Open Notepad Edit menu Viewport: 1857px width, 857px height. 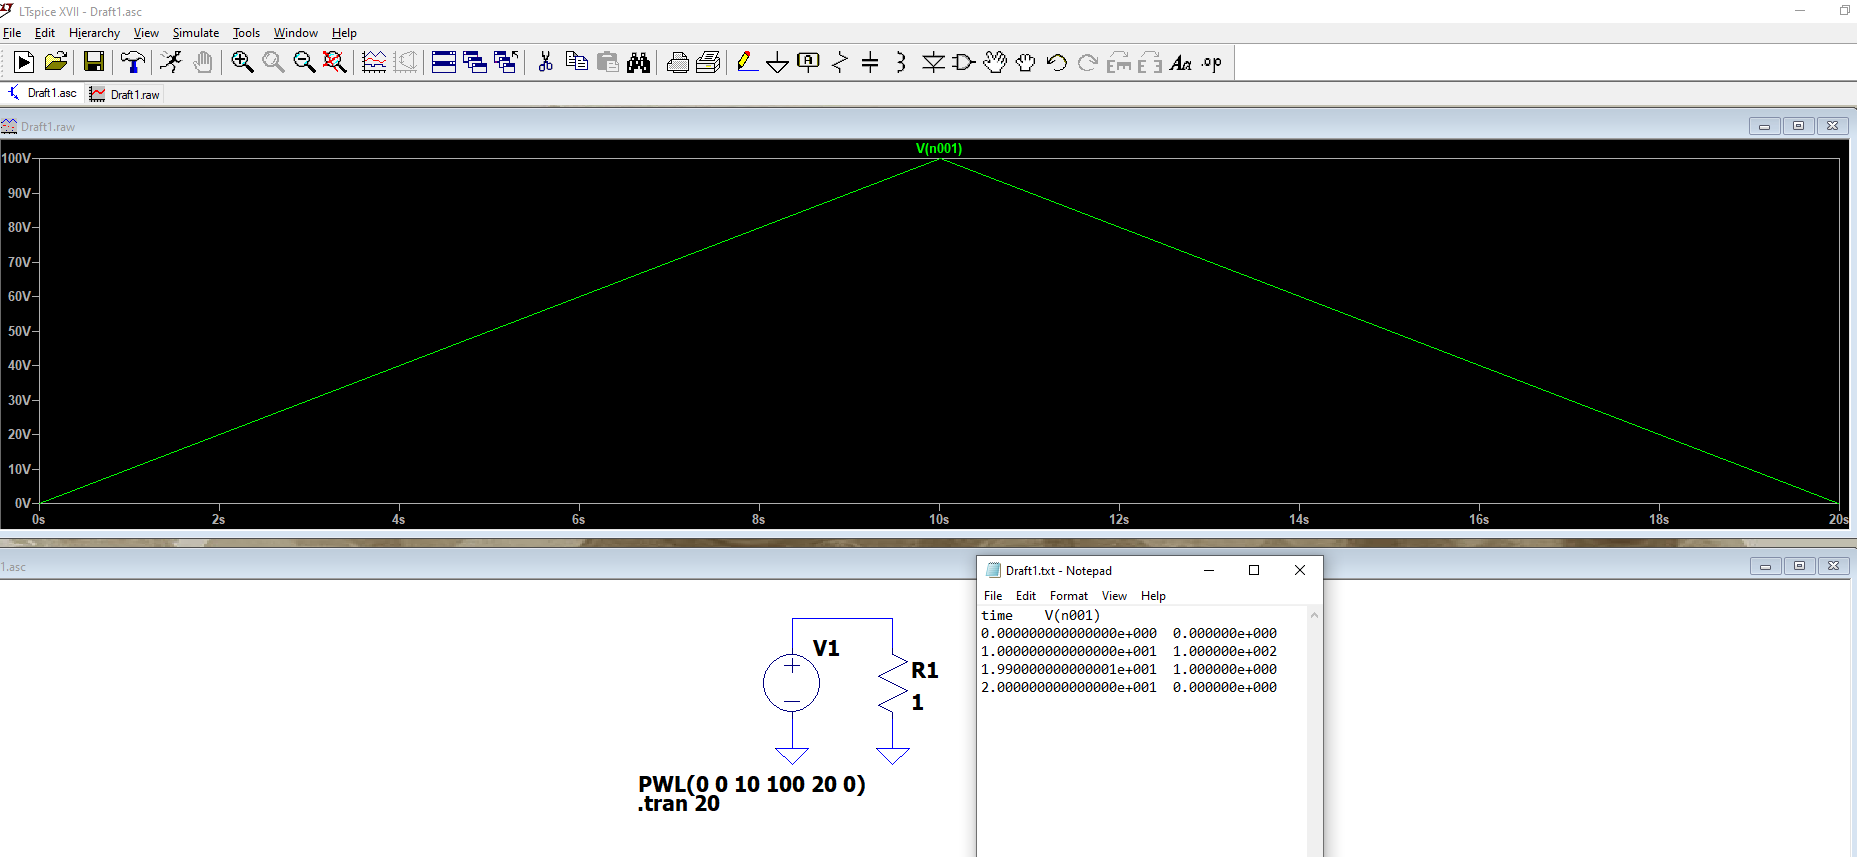[1026, 596]
